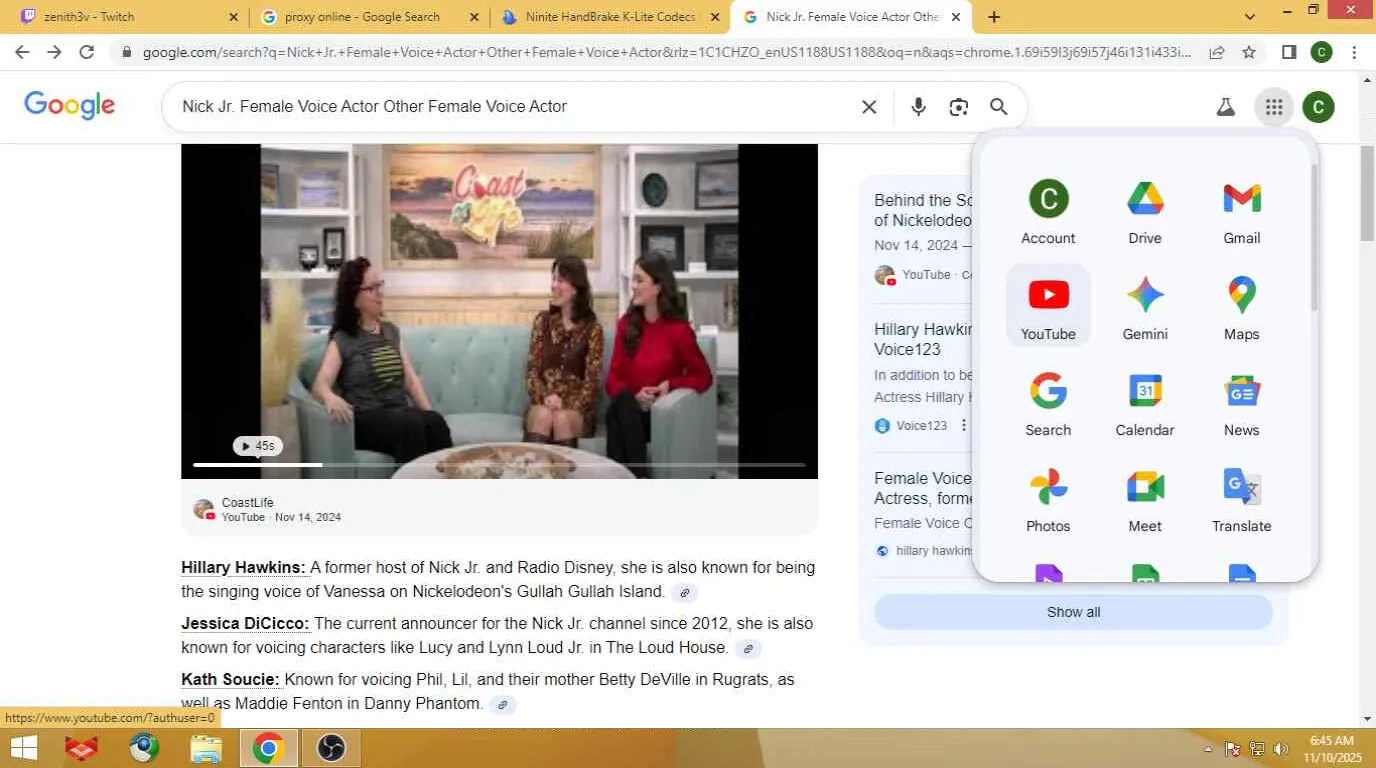Viewport: 1376px width, 768px height.
Task: Open Google Maps from the apps panel
Action: (x=1241, y=307)
